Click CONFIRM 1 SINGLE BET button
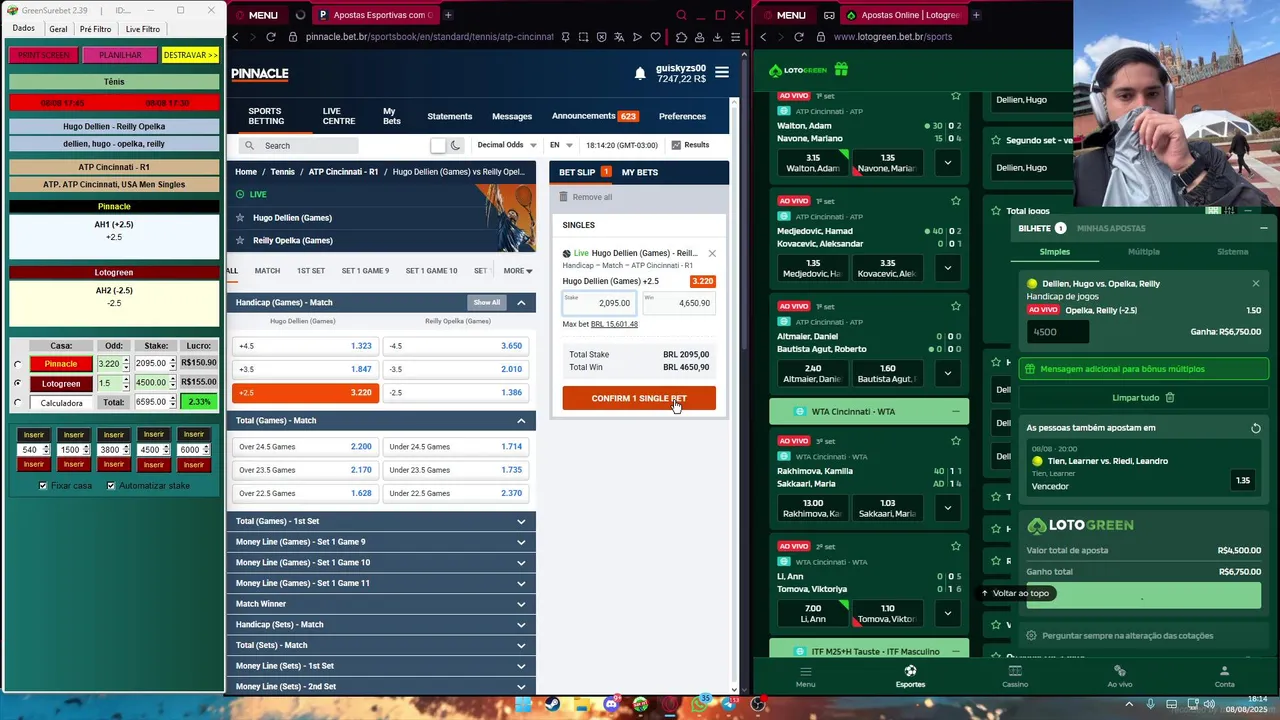The image size is (1280, 720). [639, 398]
